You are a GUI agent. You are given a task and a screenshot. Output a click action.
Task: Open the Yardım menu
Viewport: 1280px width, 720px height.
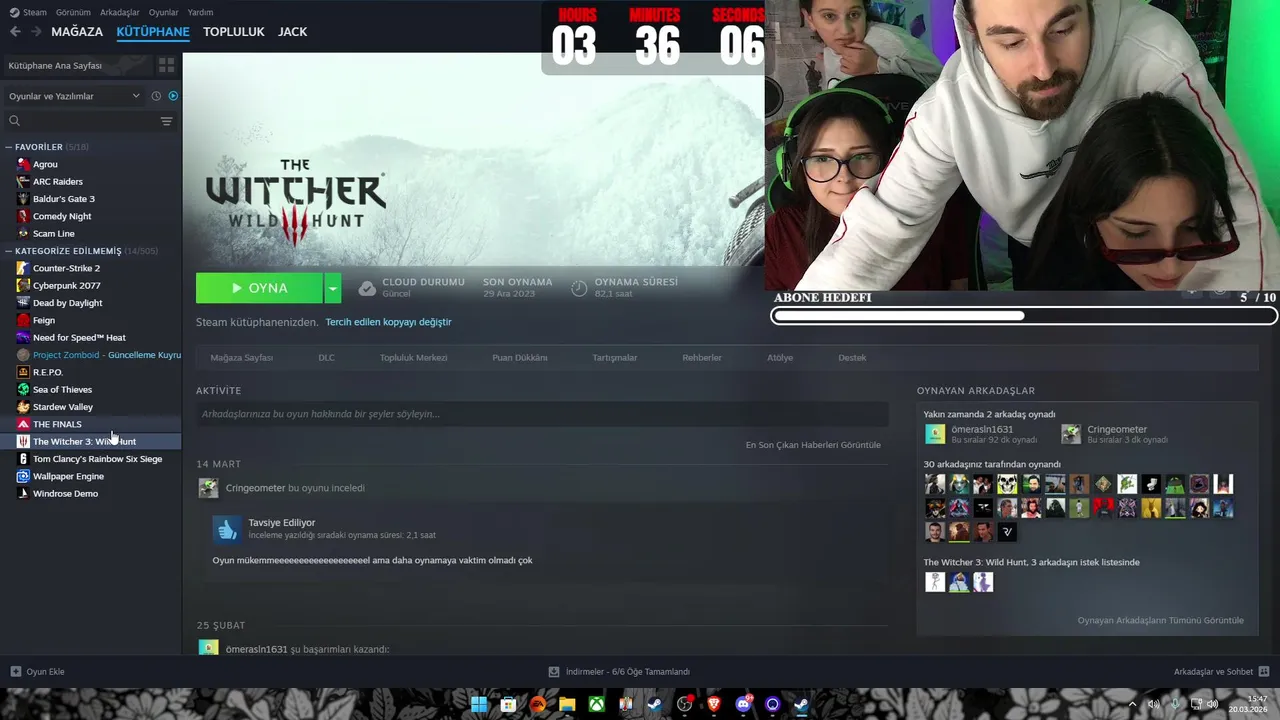pos(200,12)
